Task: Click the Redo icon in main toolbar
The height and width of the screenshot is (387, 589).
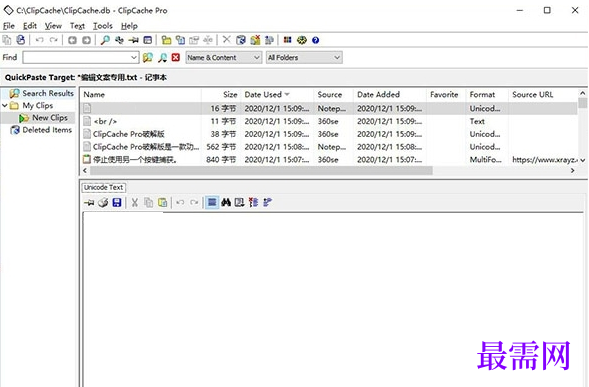Action: (x=54, y=40)
